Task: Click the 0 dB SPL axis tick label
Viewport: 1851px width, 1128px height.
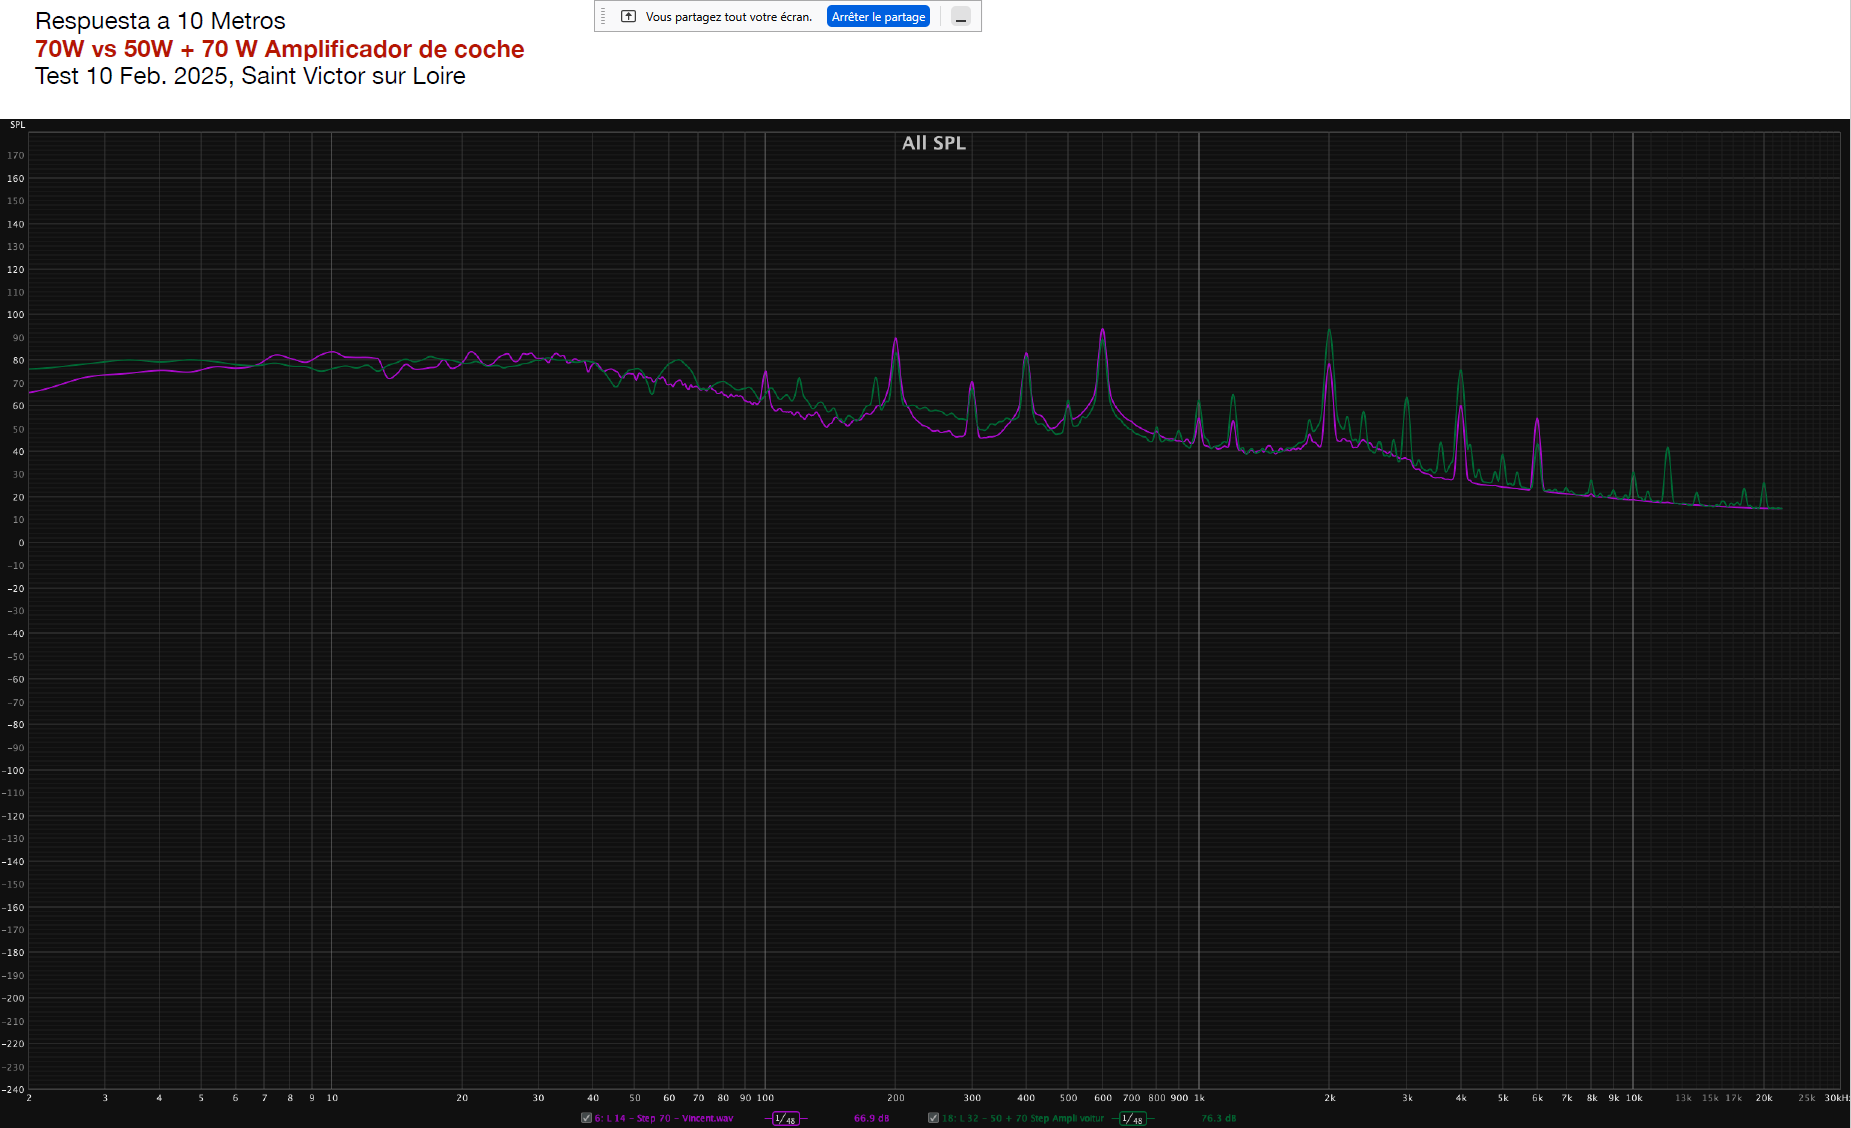Action: [21, 543]
